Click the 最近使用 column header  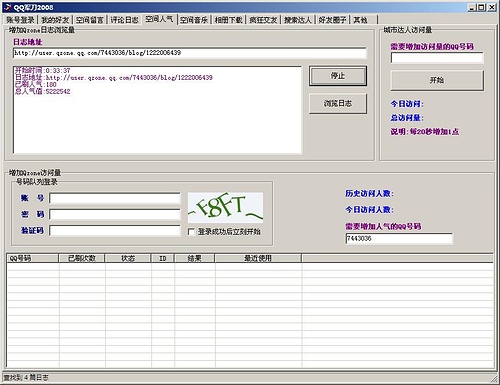(x=258, y=258)
